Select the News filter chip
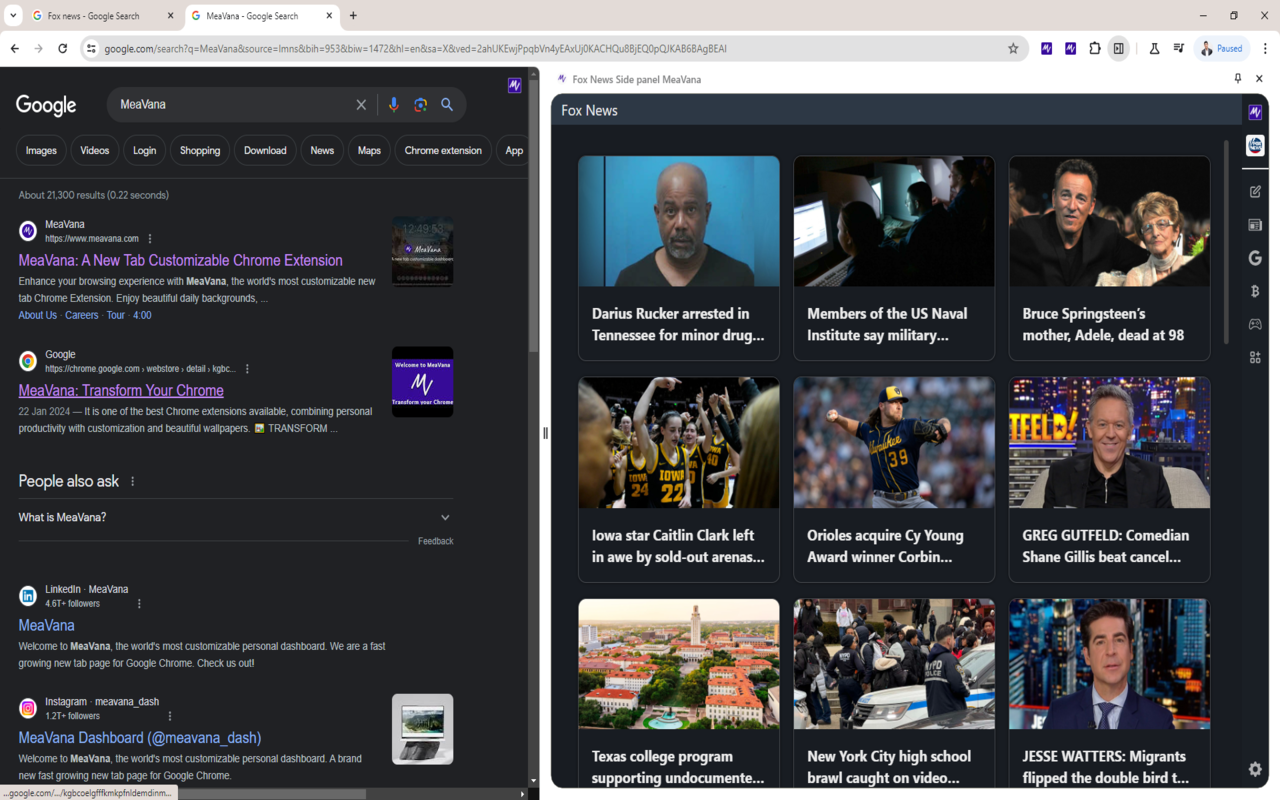The height and width of the screenshot is (800, 1280). coord(322,150)
